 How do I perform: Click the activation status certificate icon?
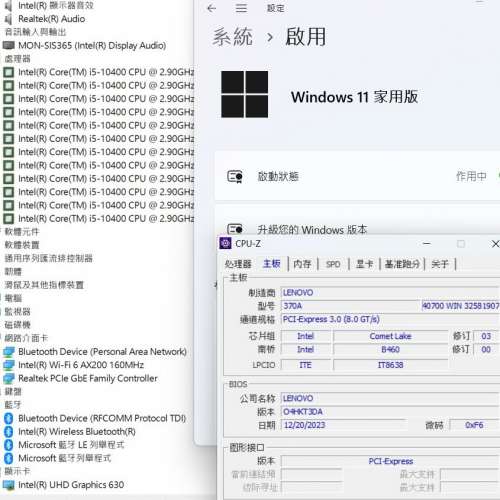click(x=235, y=176)
